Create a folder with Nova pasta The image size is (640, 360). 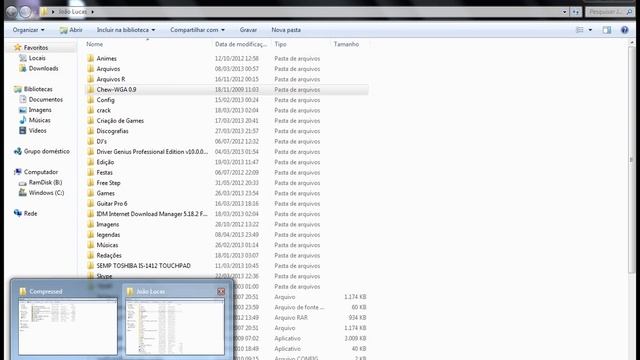click(x=286, y=30)
